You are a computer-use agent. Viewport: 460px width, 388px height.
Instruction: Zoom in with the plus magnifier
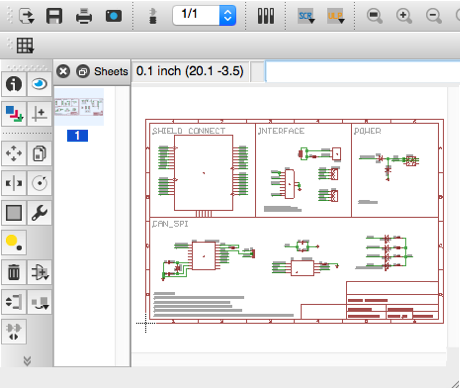pyautogui.click(x=404, y=16)
